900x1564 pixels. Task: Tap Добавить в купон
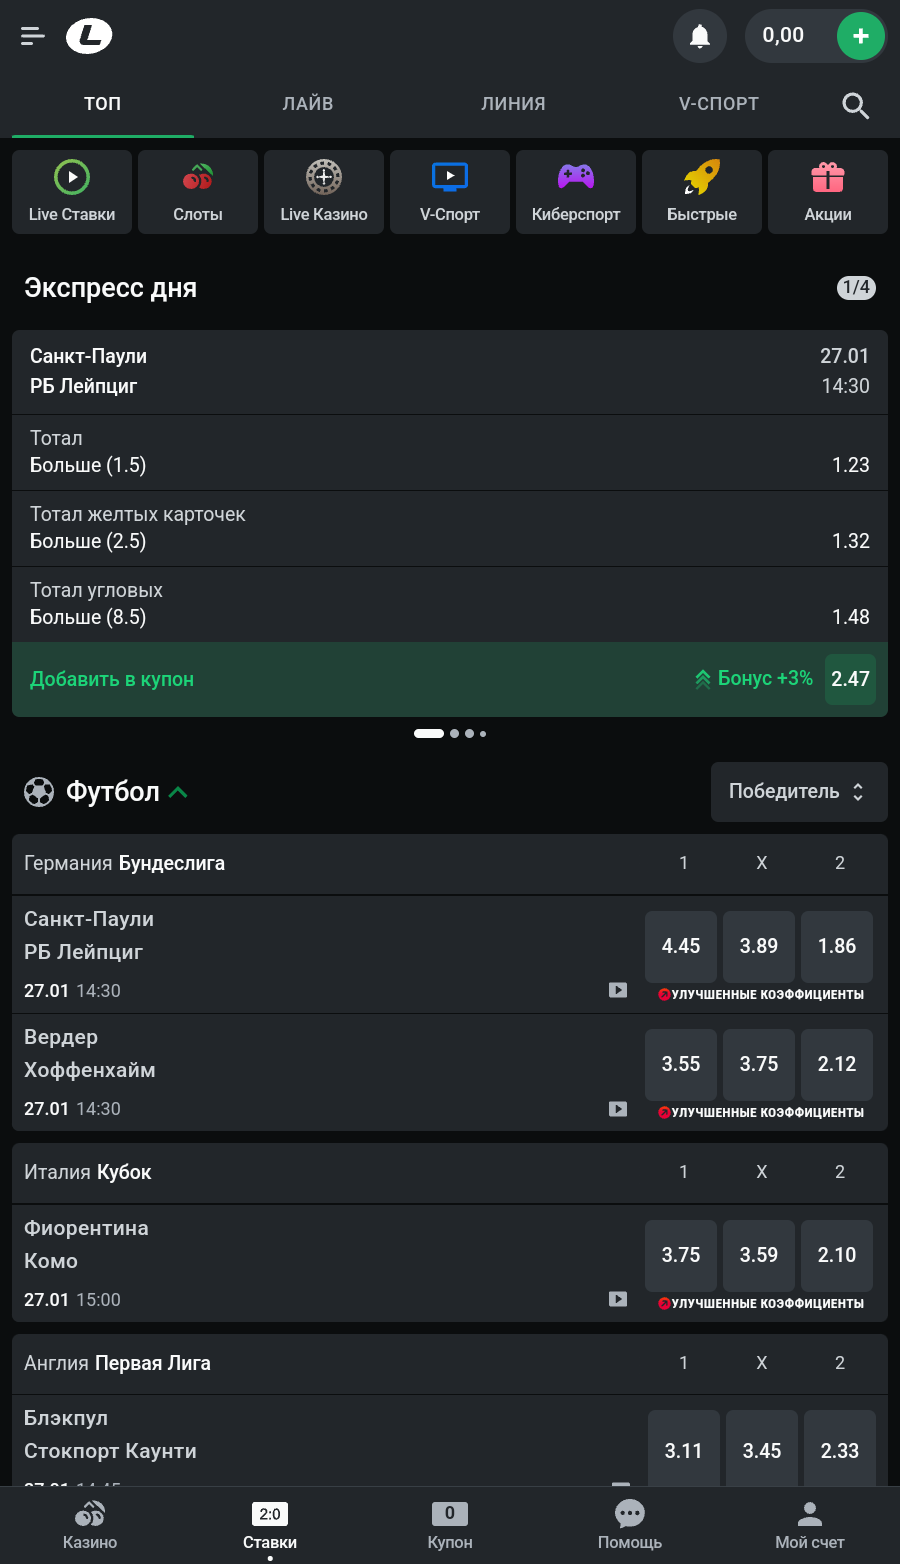point(112,679)
